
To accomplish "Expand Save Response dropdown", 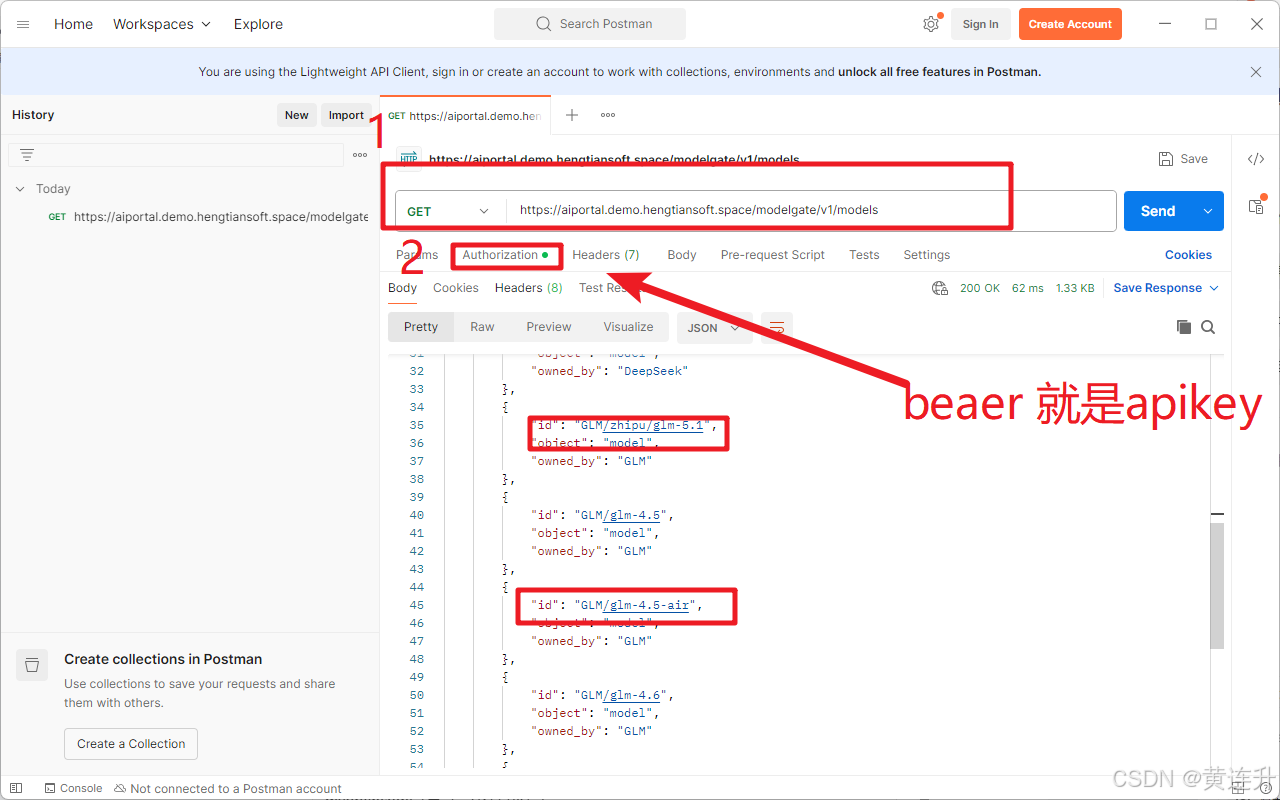I will click(x=1166, y=288).
